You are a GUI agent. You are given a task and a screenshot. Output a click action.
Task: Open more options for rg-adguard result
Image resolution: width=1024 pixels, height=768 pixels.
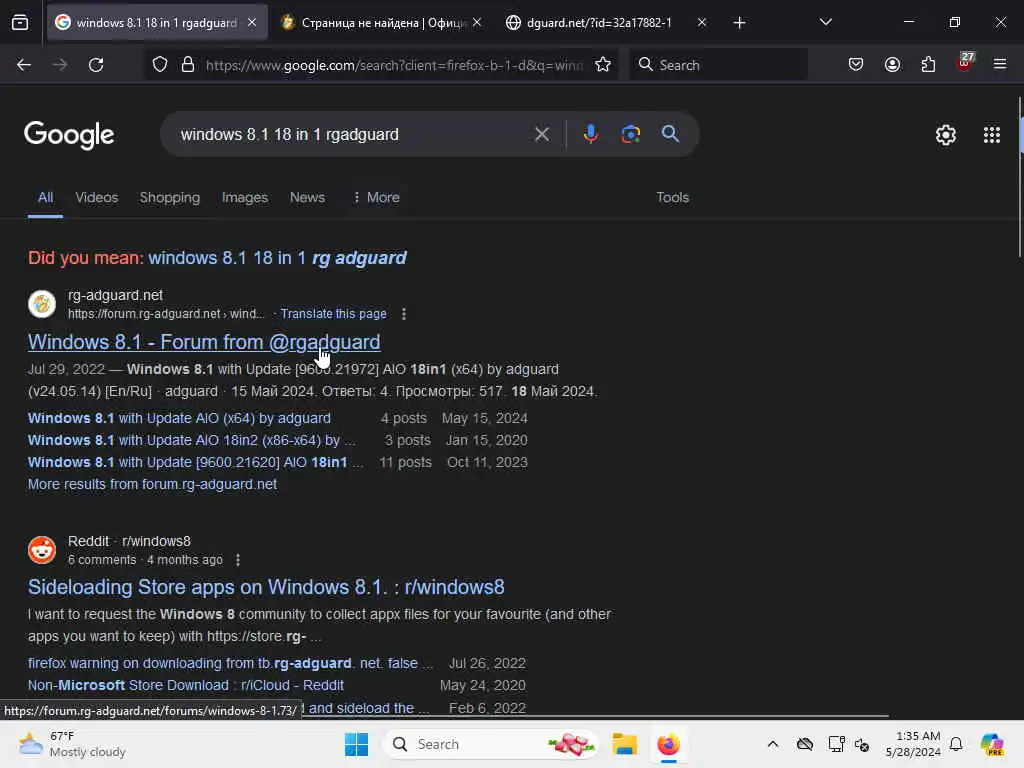click(x=404, y=314)
